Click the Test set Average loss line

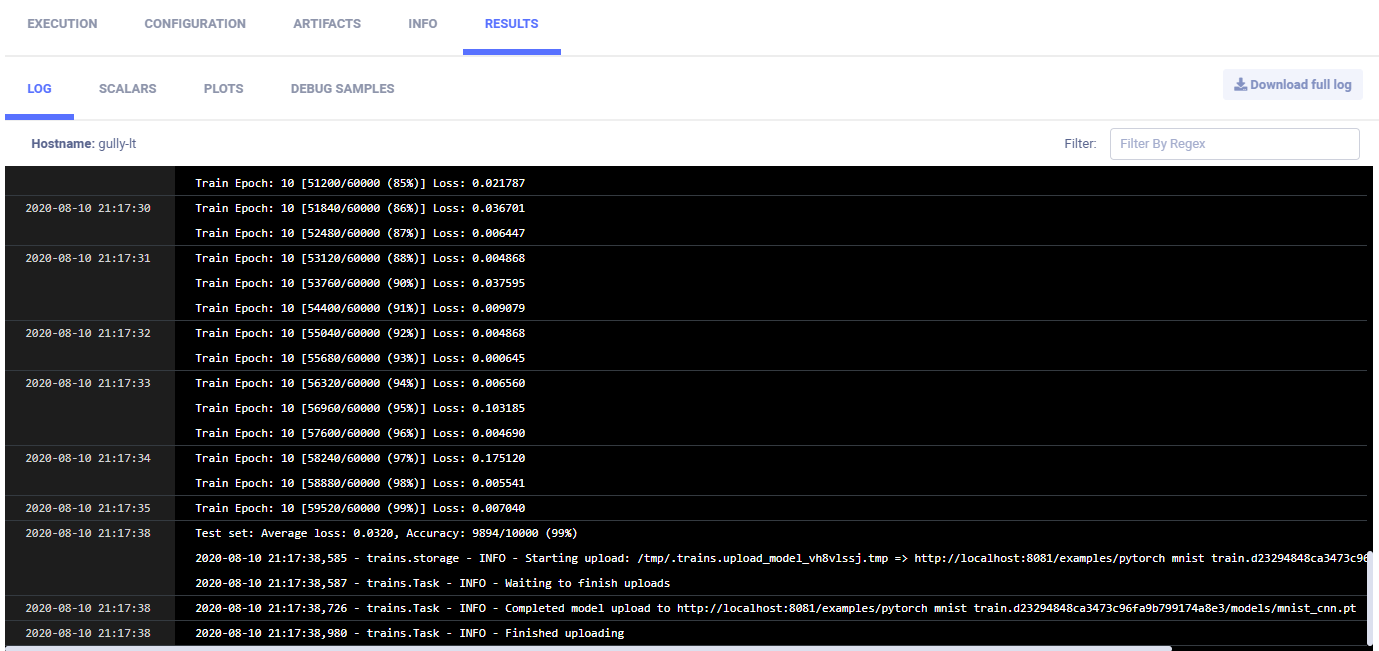[386, 533]
